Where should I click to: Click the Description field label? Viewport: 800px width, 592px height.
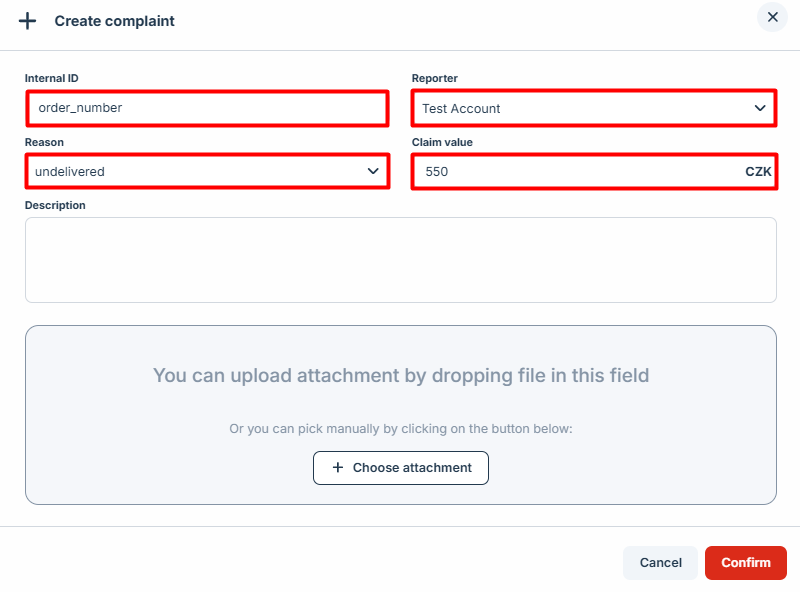(x=55, y=205)
